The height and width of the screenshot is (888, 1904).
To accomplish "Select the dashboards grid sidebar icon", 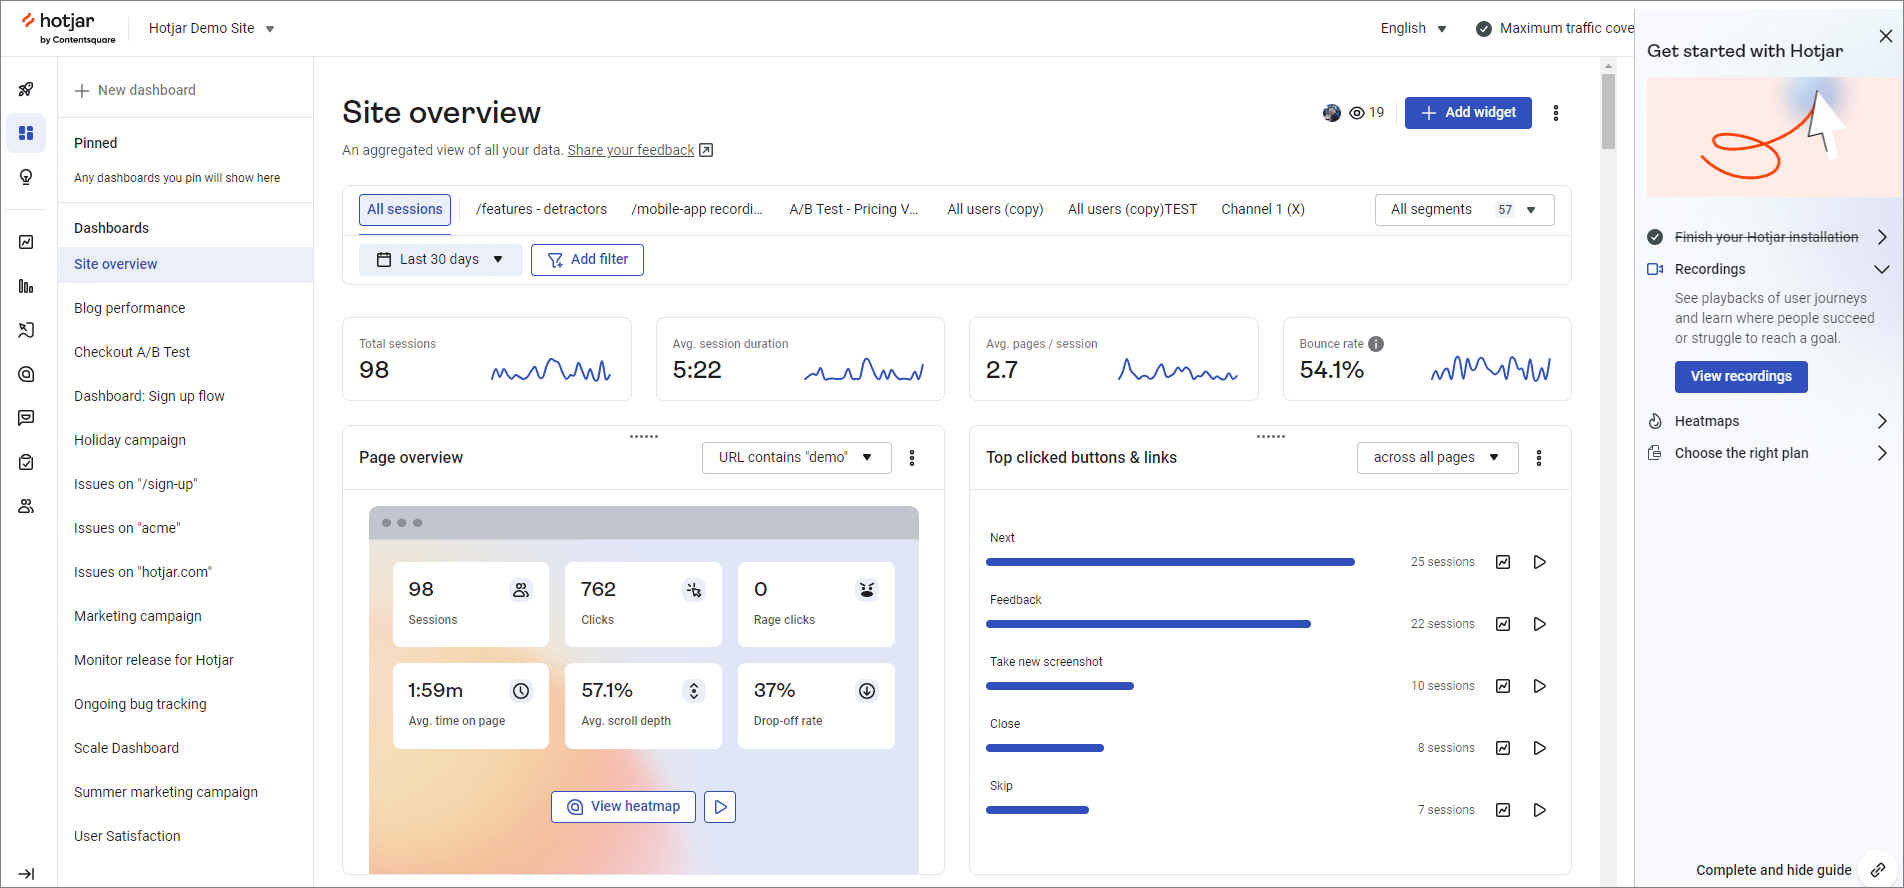I will click(x=26, y=133).
